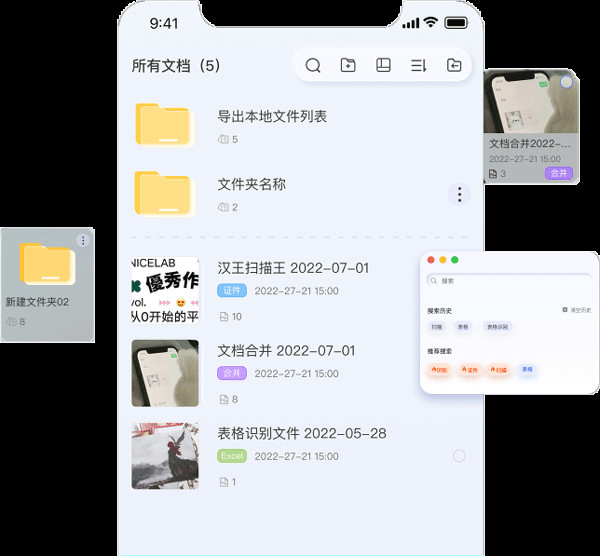This screenshot has width=600, height=556.
Task: Click the page count icon under 表格识别文件
Action: [x=224, y=482]
